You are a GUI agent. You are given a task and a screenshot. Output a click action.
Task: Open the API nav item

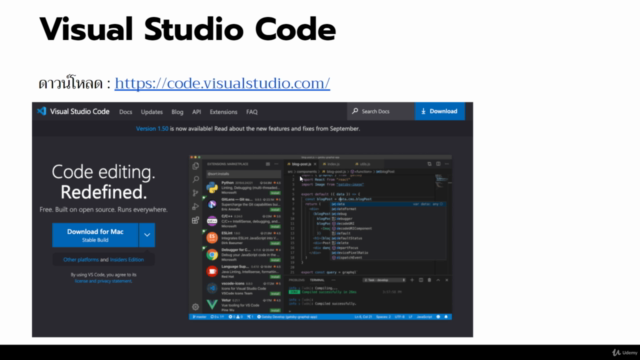(196, 112)
